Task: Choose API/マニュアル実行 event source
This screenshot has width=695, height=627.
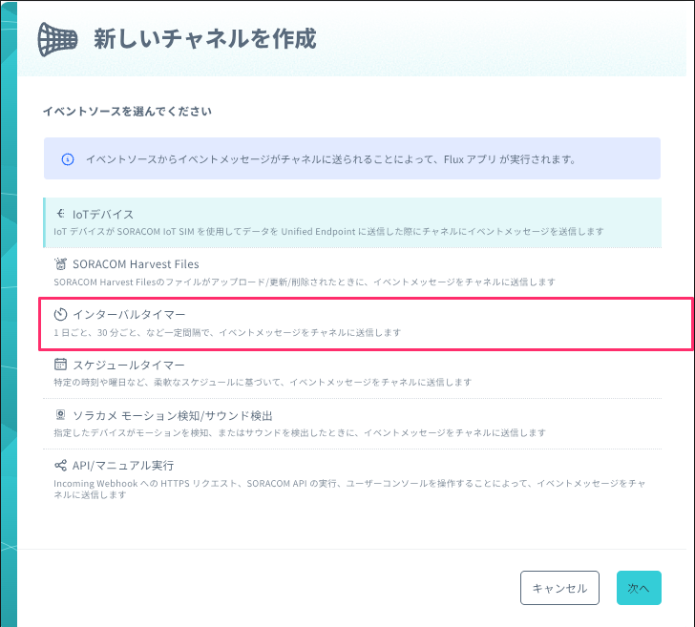Action: (x=352, y=481)
